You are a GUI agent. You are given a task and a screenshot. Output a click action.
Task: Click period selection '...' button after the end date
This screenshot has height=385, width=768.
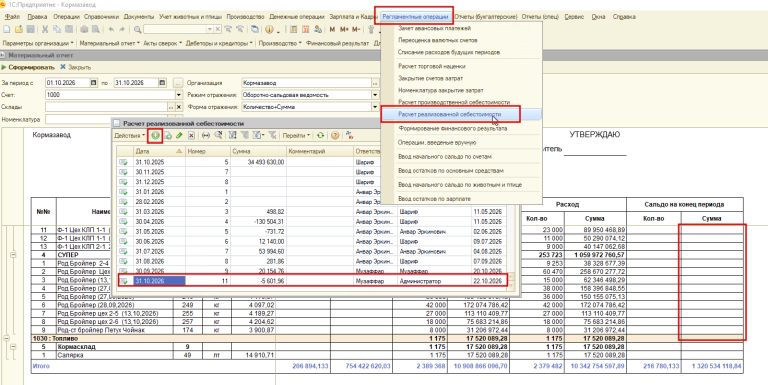tap(178, 83)
